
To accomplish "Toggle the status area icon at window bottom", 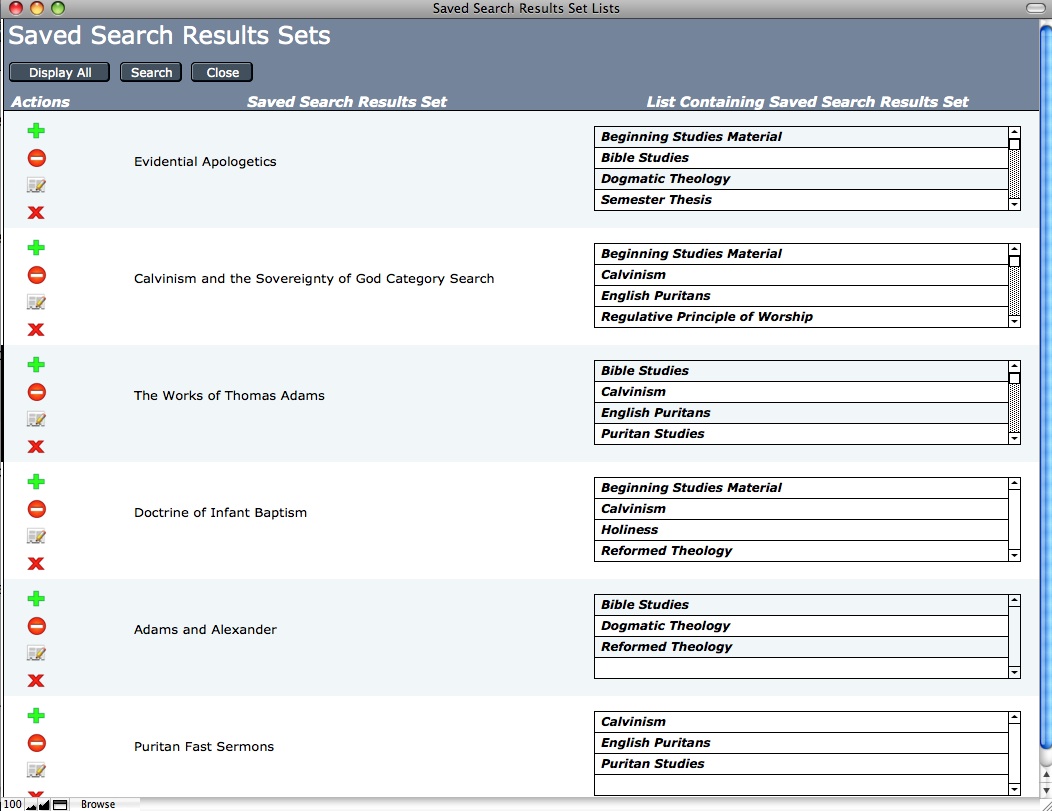I will (x=60, y=804).
